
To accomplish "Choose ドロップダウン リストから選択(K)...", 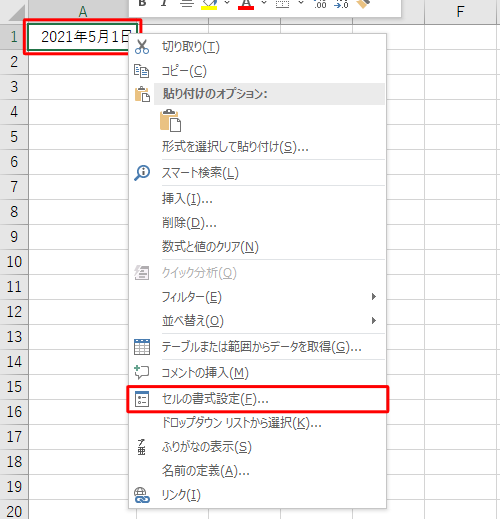I will [x=257, y=423].
